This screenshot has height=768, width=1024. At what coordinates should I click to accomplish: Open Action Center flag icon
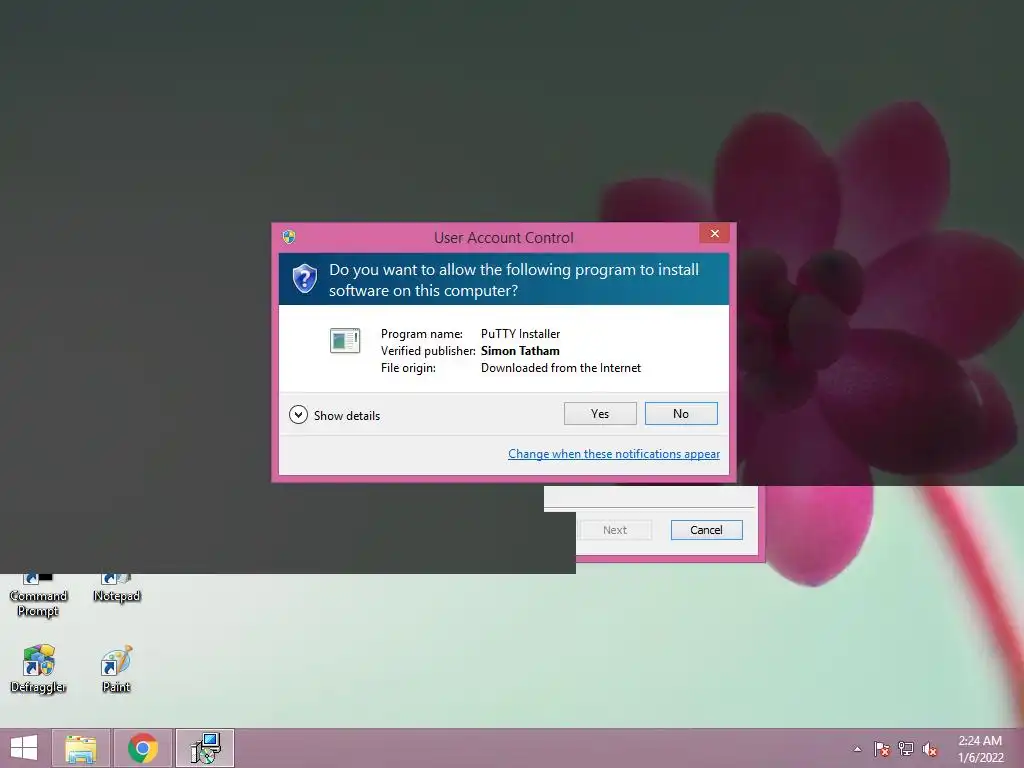[882, 749]
